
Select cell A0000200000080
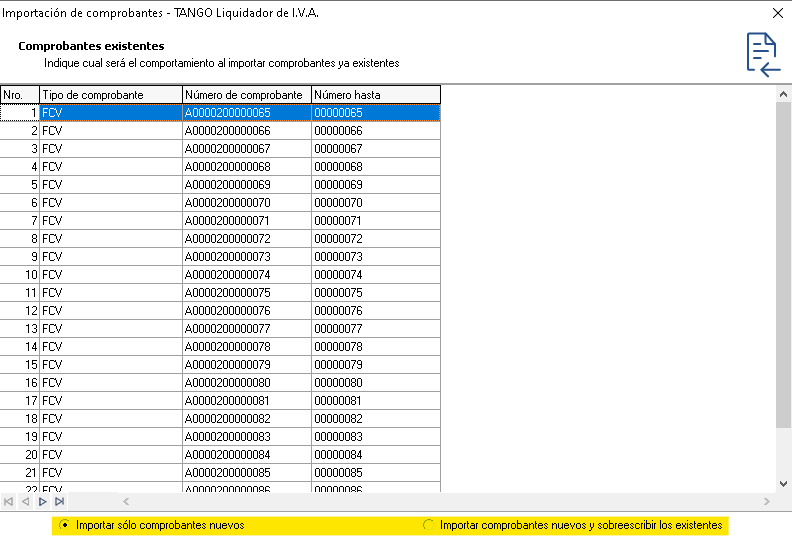247,383
